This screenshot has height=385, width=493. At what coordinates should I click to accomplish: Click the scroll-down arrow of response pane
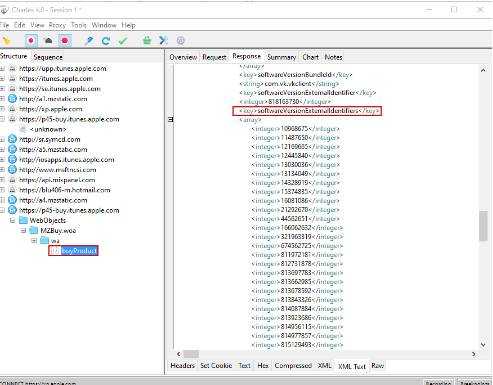pyautogui.click(x=483, y=344)
